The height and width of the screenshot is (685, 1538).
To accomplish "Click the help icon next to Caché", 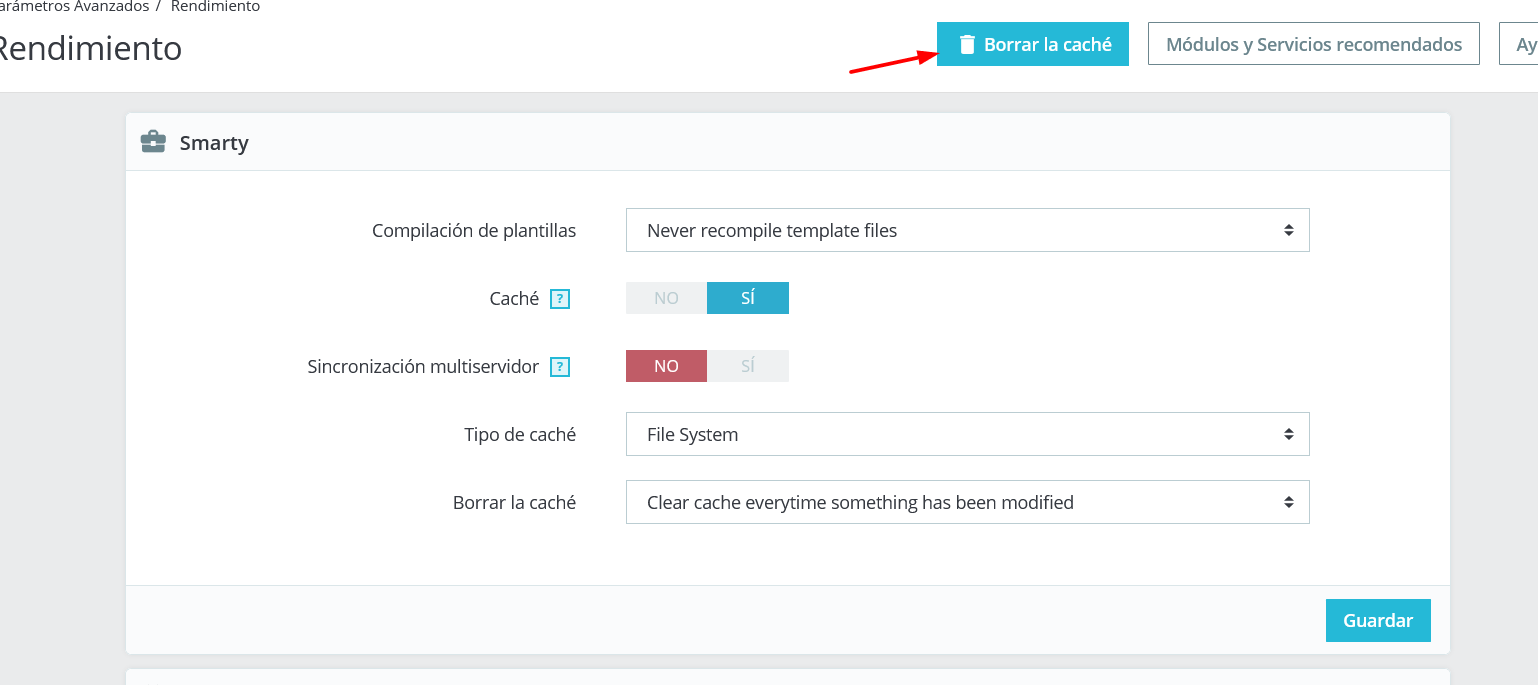I will [x=560, y=299].
